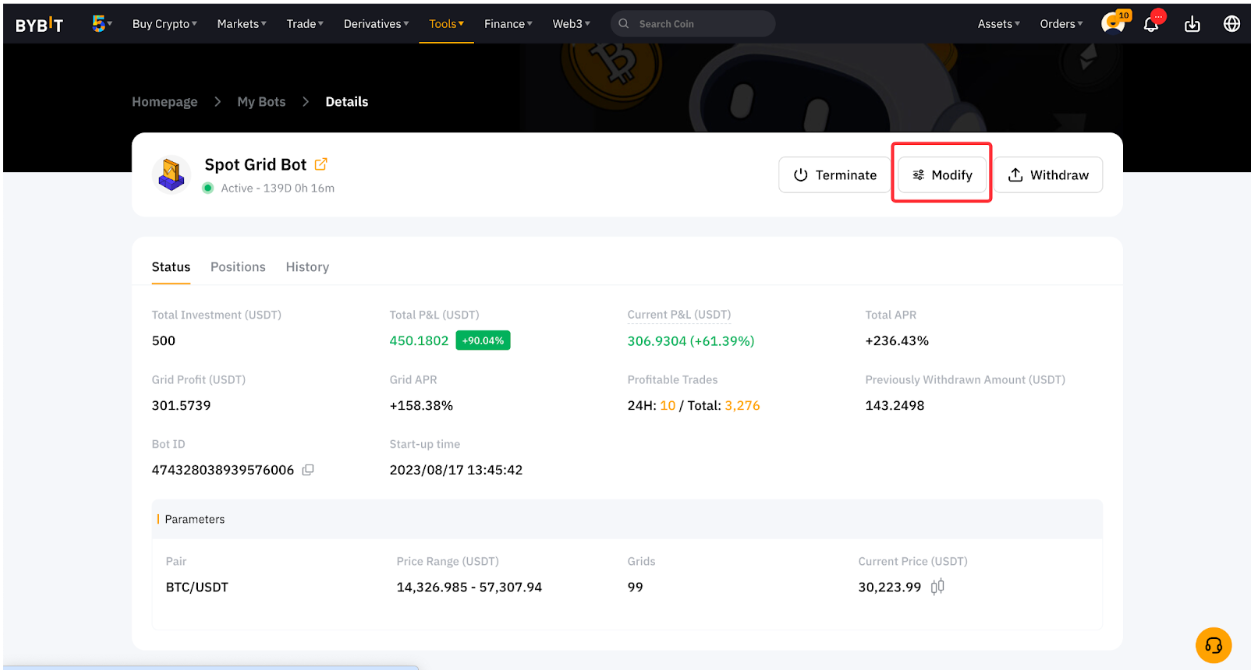Open the Assets dropdown
Image resolution: width=1252 pixels, height=670 pixels.
(999, 24)
